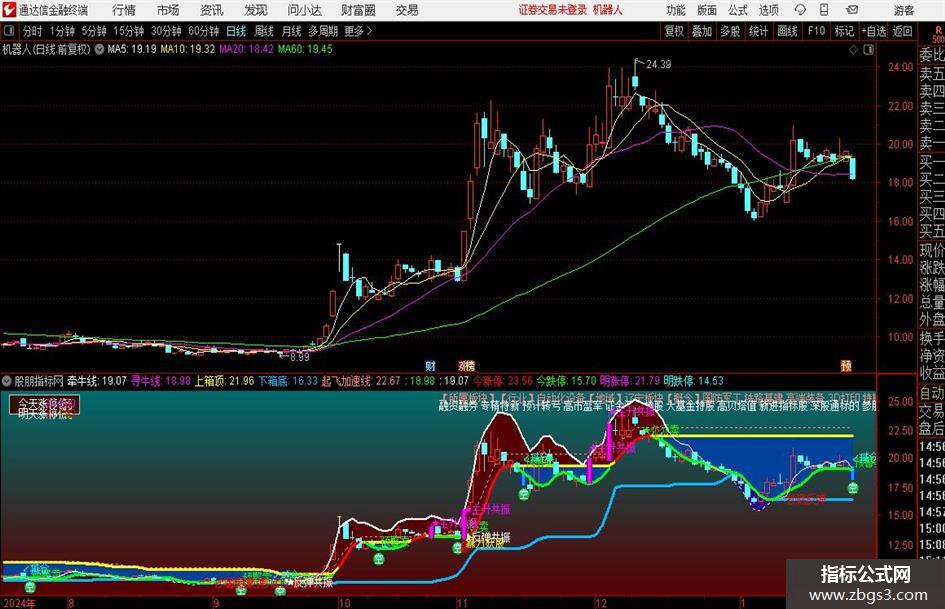The width and height of the screenshot is (945, 609).
Task: Click the 上箱顶: 21.96 indicator value
Action: pyautogui.click(x=224, y=381)
